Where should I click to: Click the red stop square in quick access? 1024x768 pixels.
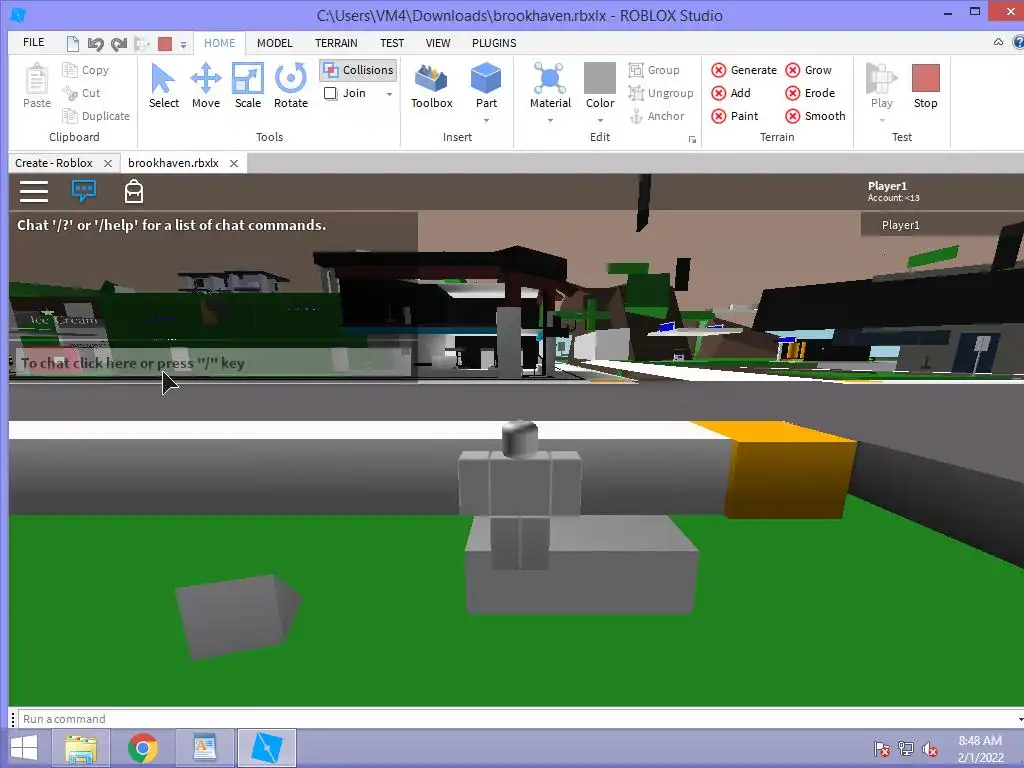click(x=165, y=44)
